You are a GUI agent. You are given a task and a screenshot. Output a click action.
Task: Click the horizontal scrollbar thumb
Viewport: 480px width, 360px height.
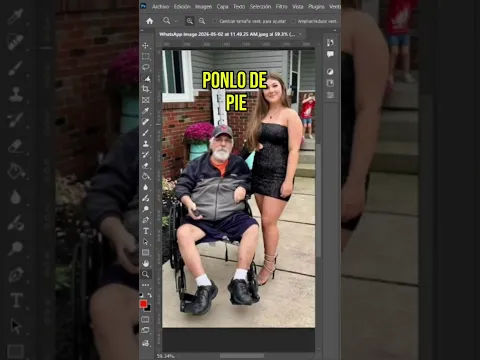pos(242,356)
